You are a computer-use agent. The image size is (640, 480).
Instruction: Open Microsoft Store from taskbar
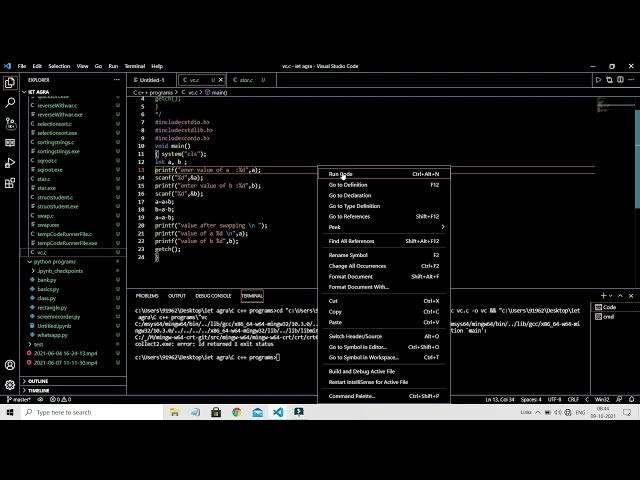tap(216, 412)
